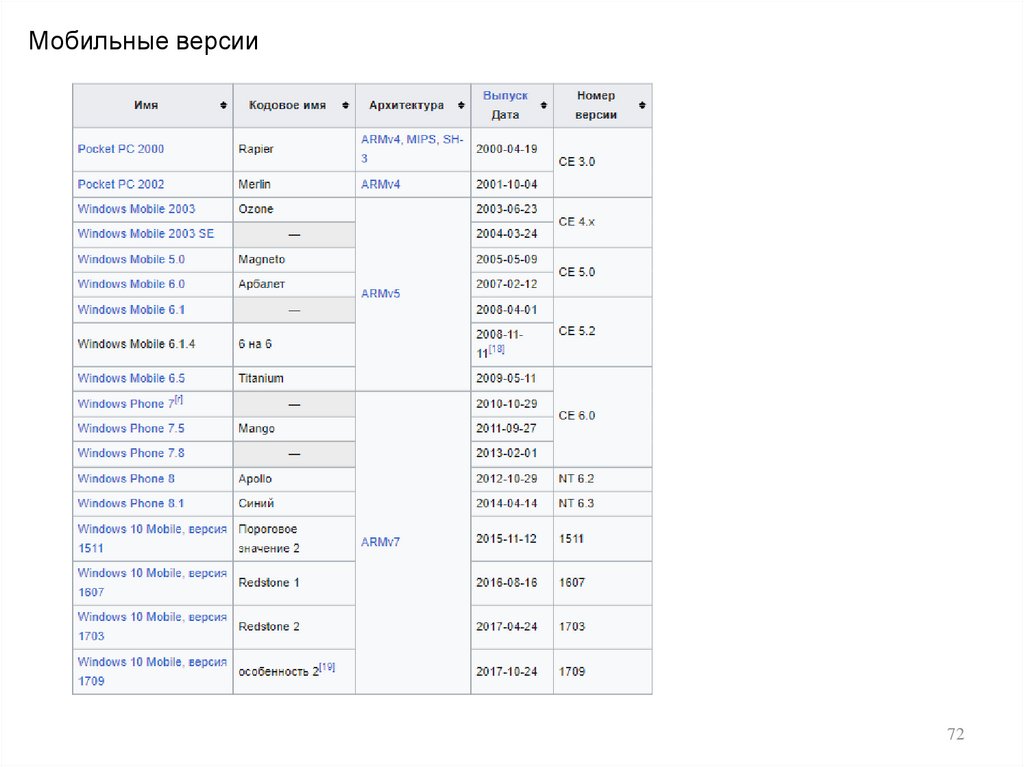Select the date 2012-10-29

[507, 479]
